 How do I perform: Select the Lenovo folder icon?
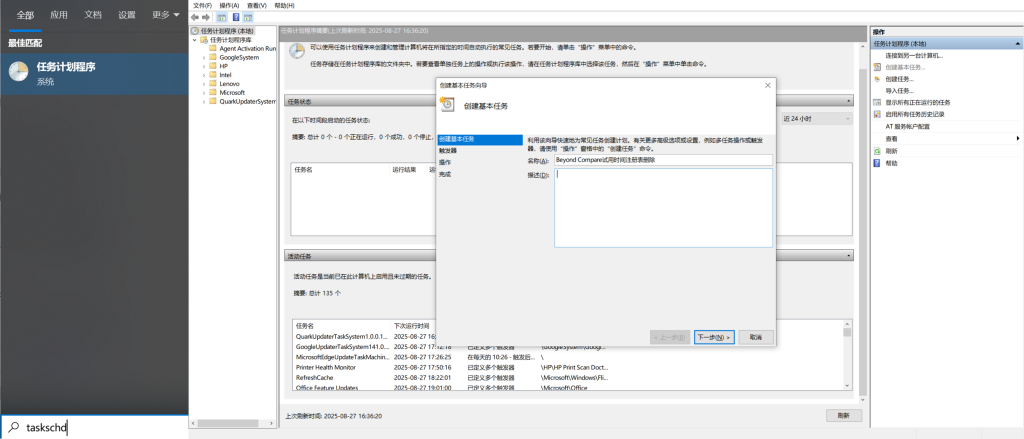pos(213,84)
